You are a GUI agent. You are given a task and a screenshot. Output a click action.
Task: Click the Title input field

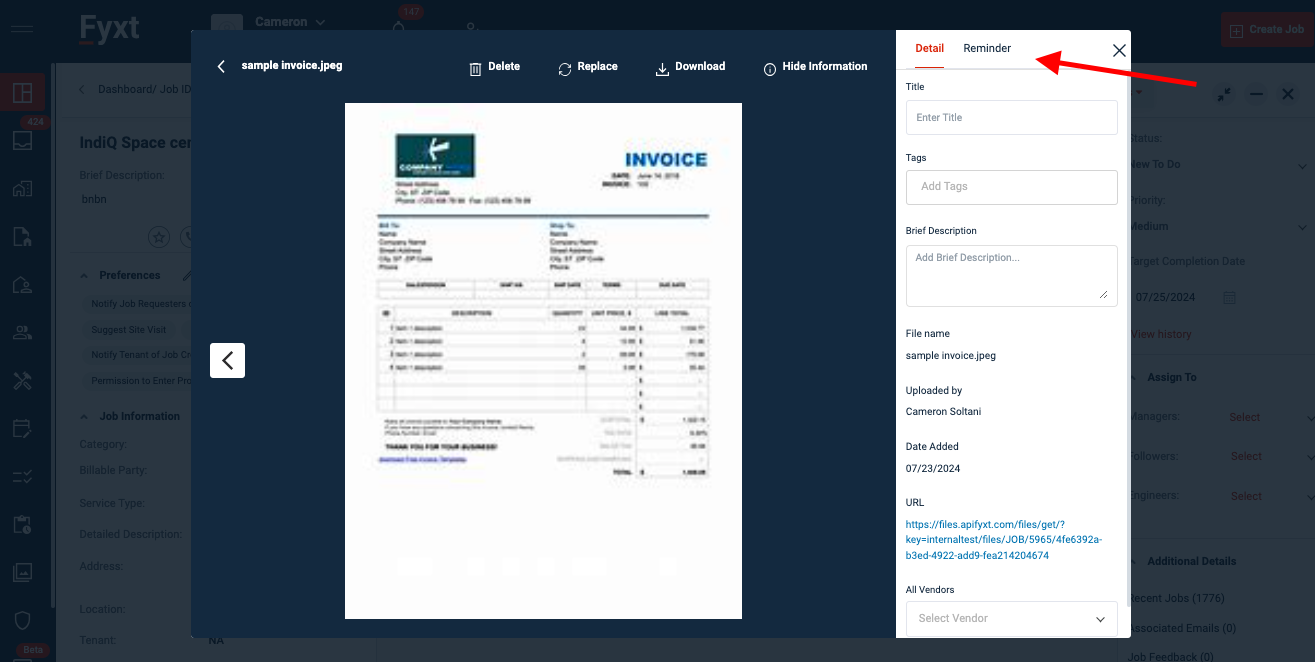tap(1011, 117)
